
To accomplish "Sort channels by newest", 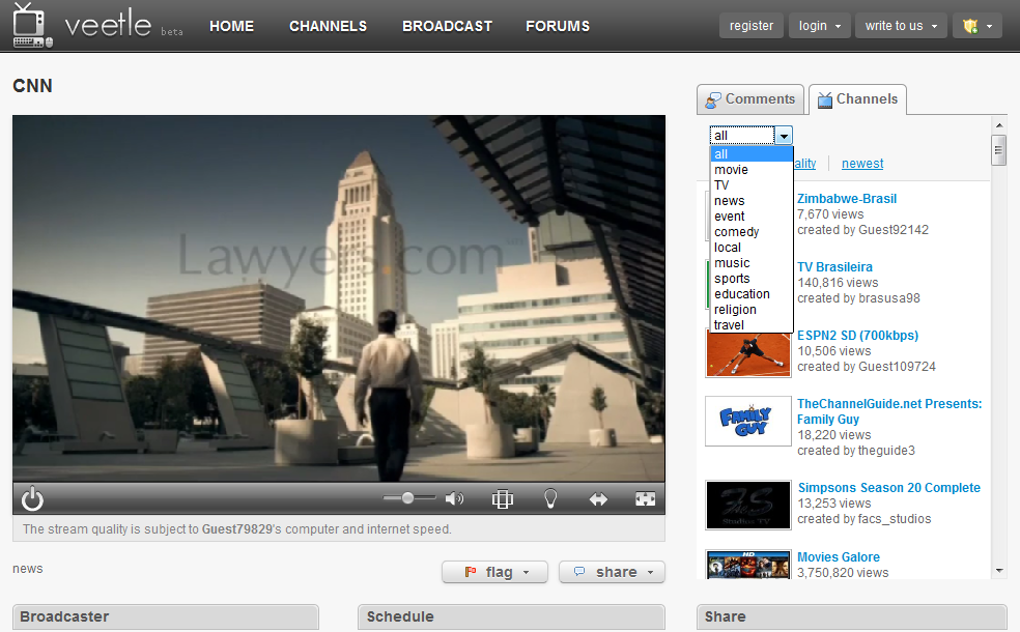I will (862, 164).
